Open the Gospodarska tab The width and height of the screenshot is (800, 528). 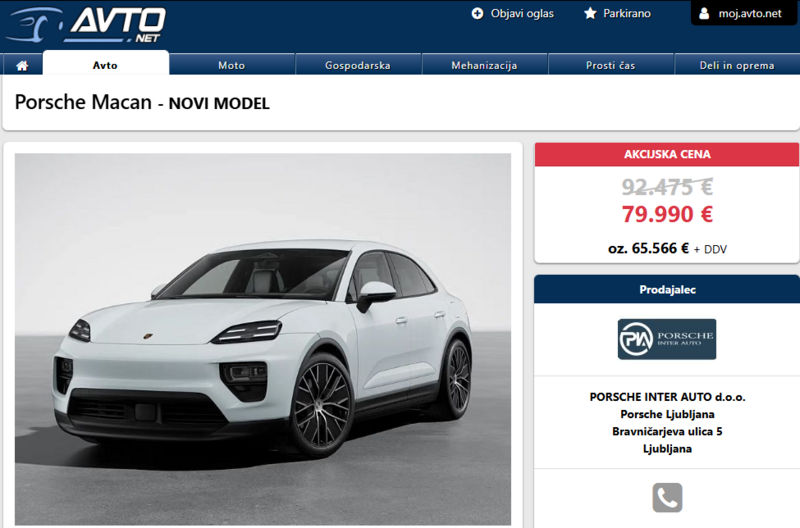[358, 65]
